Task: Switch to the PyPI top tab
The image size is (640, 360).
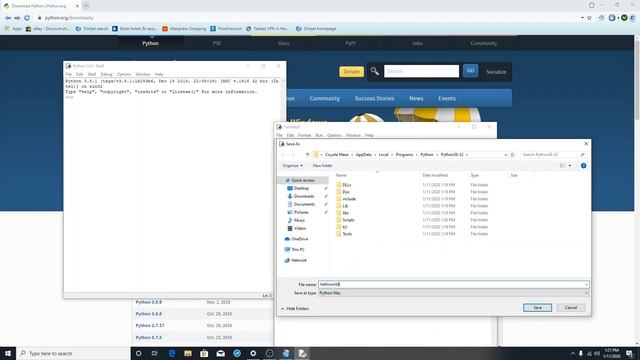Action: pos(350,43)
